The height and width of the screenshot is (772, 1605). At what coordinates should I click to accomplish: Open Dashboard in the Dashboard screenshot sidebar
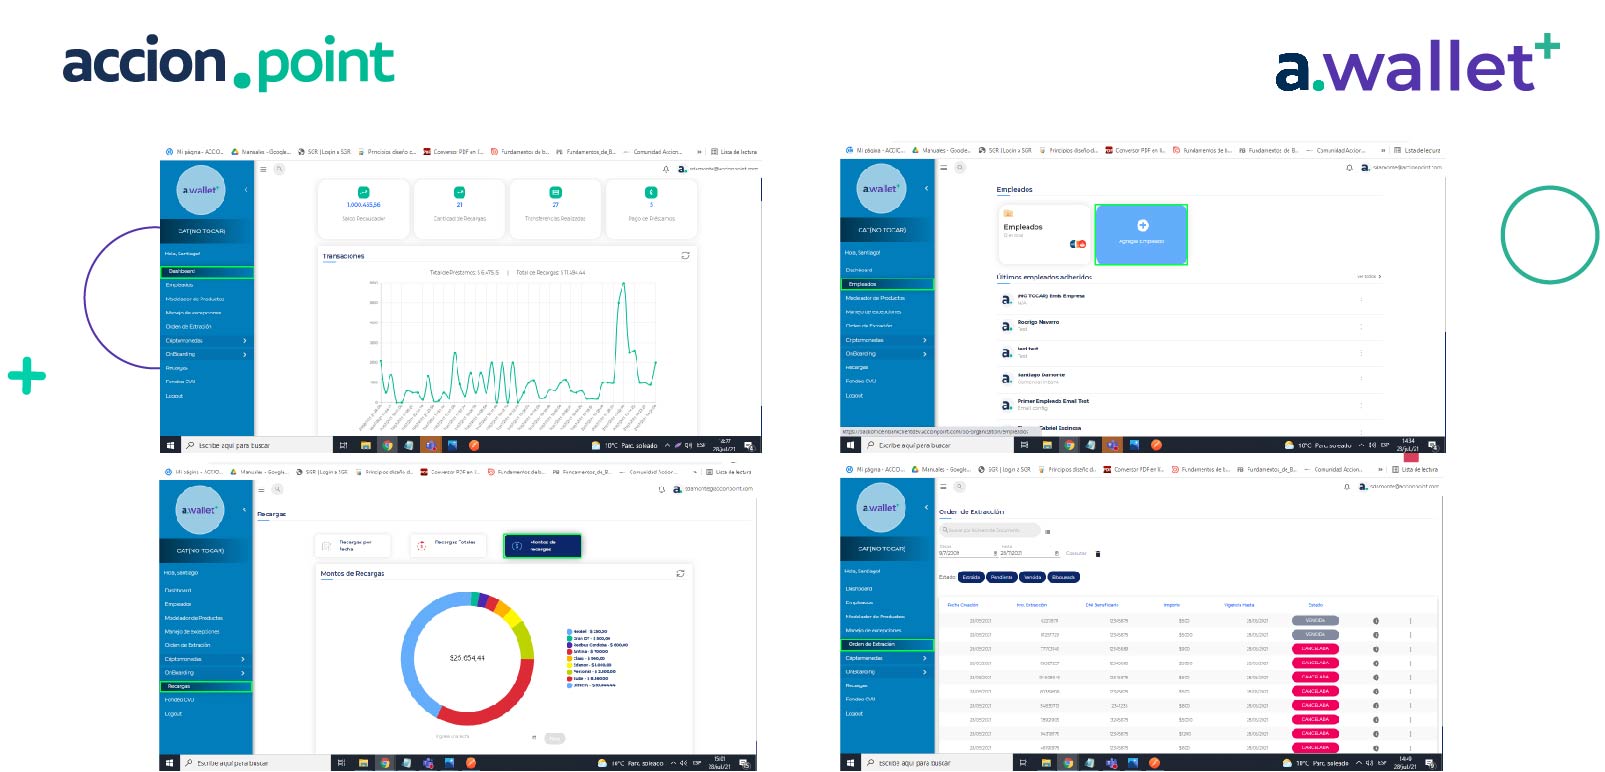(207, 271)
